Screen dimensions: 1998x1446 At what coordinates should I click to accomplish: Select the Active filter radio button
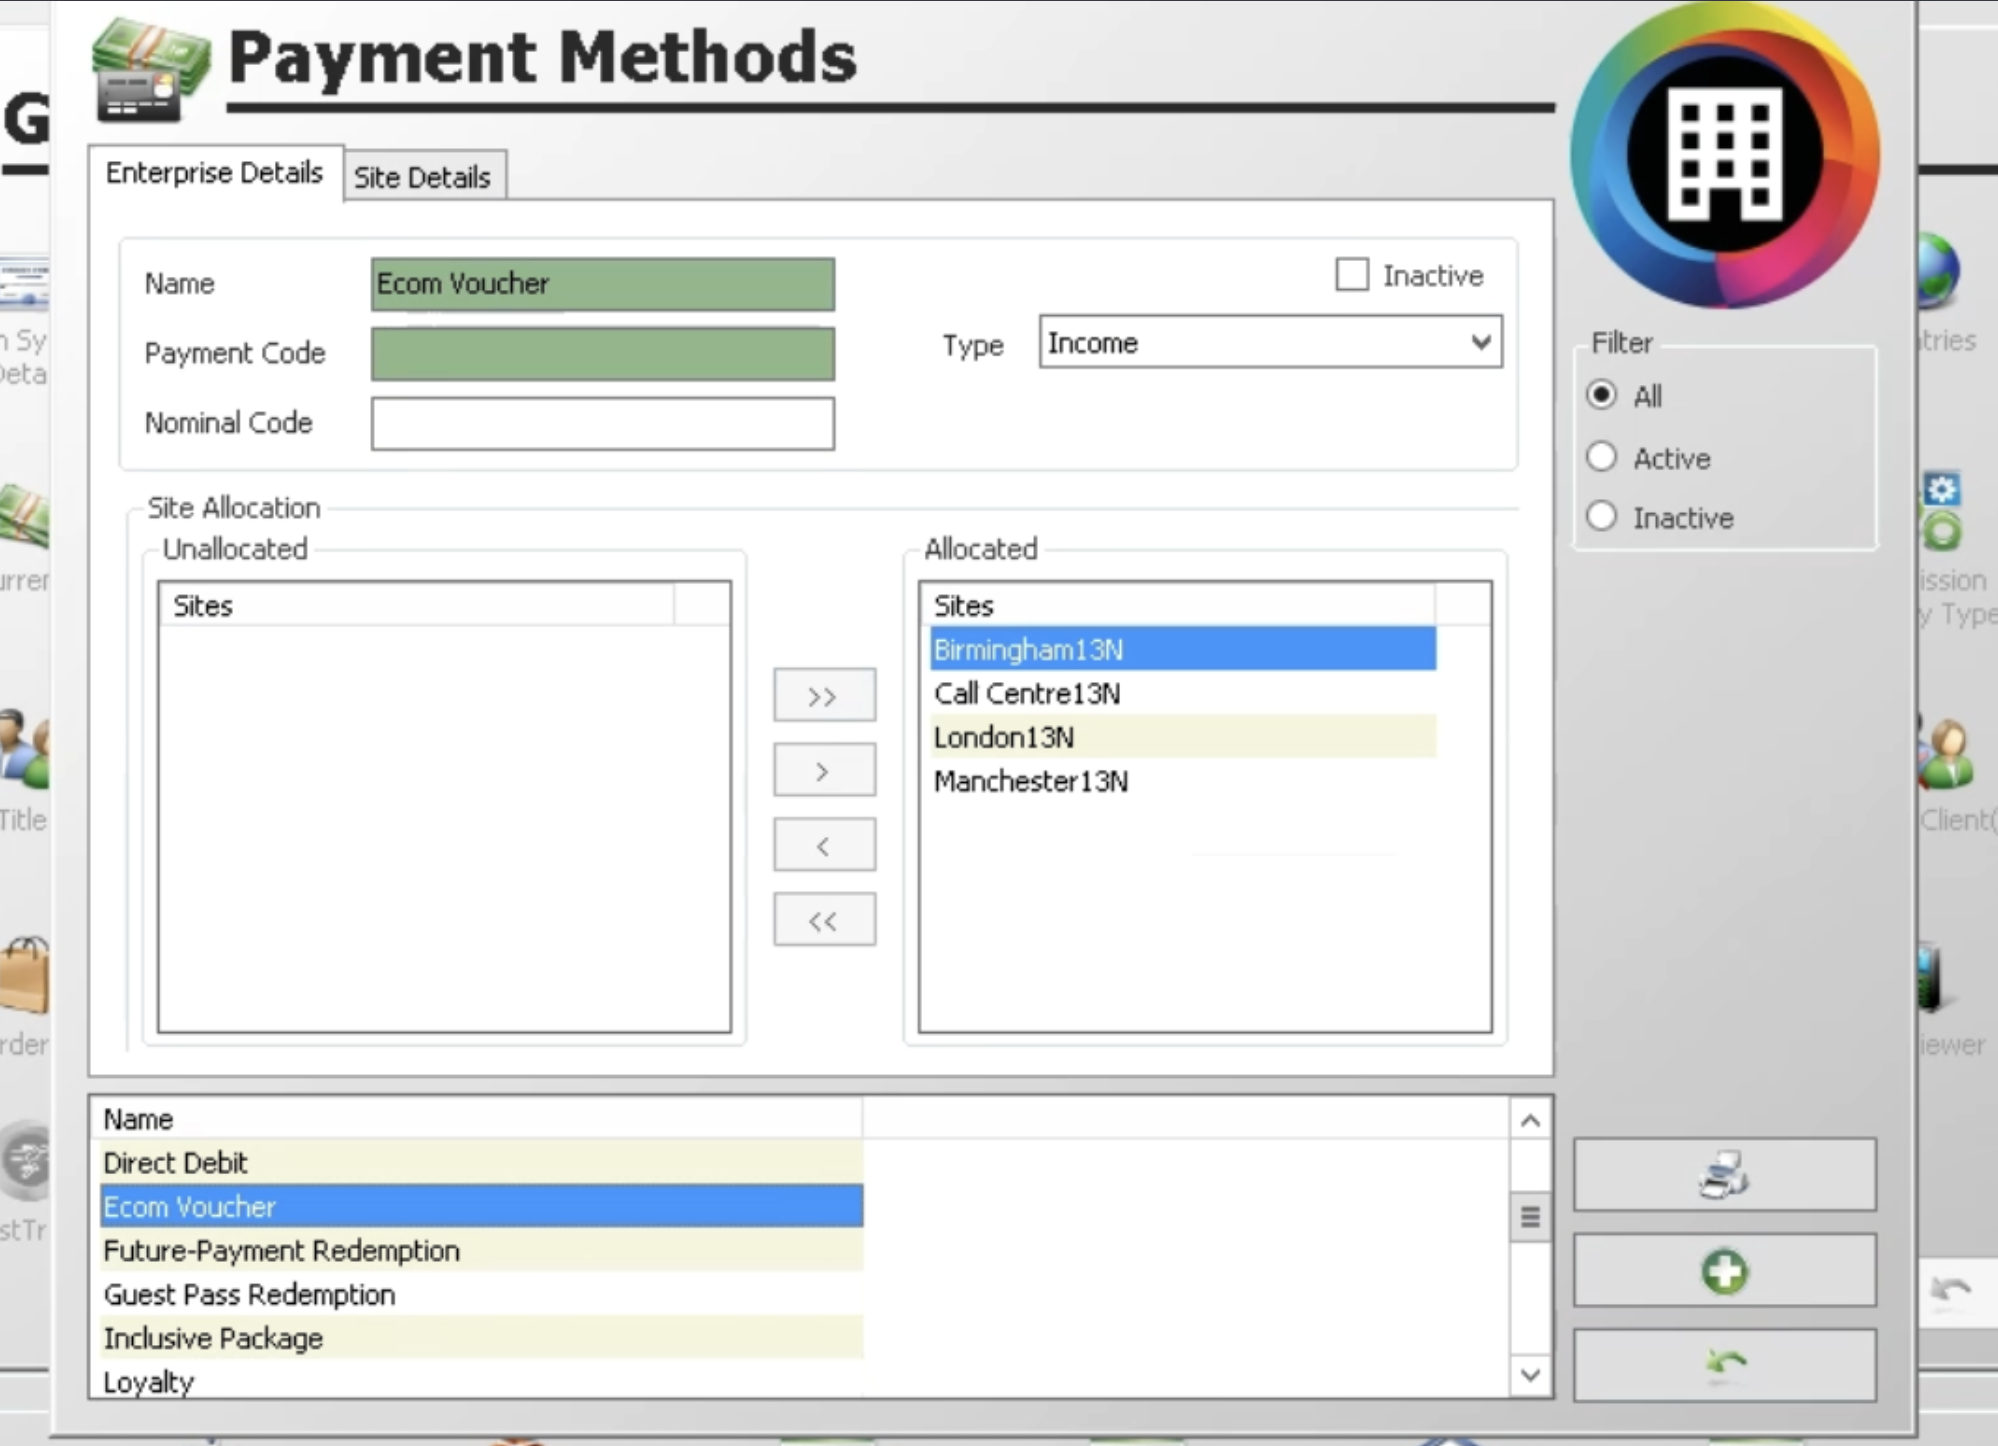tap(1602, 457)
